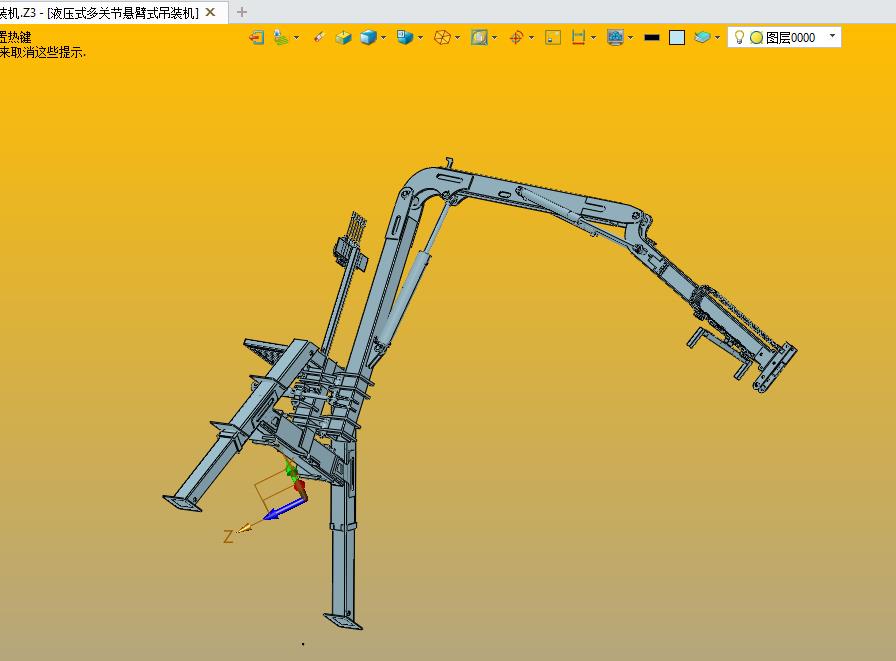Click the orange wireframe sphere icon
Image resolution: width=896 pixels, height=661 pixels.
(442, 38)
